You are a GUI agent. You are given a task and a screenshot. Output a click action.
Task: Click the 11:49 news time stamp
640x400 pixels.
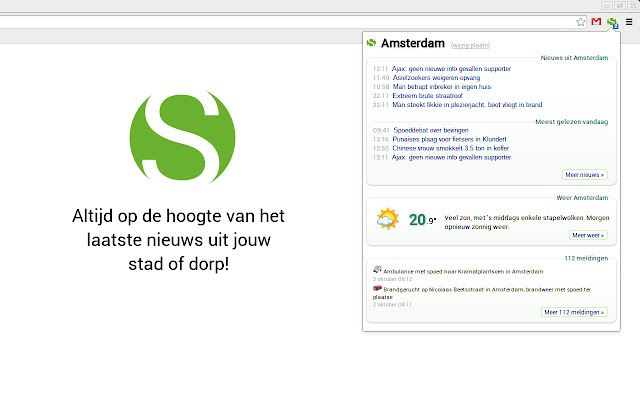[x=381, y=78]
